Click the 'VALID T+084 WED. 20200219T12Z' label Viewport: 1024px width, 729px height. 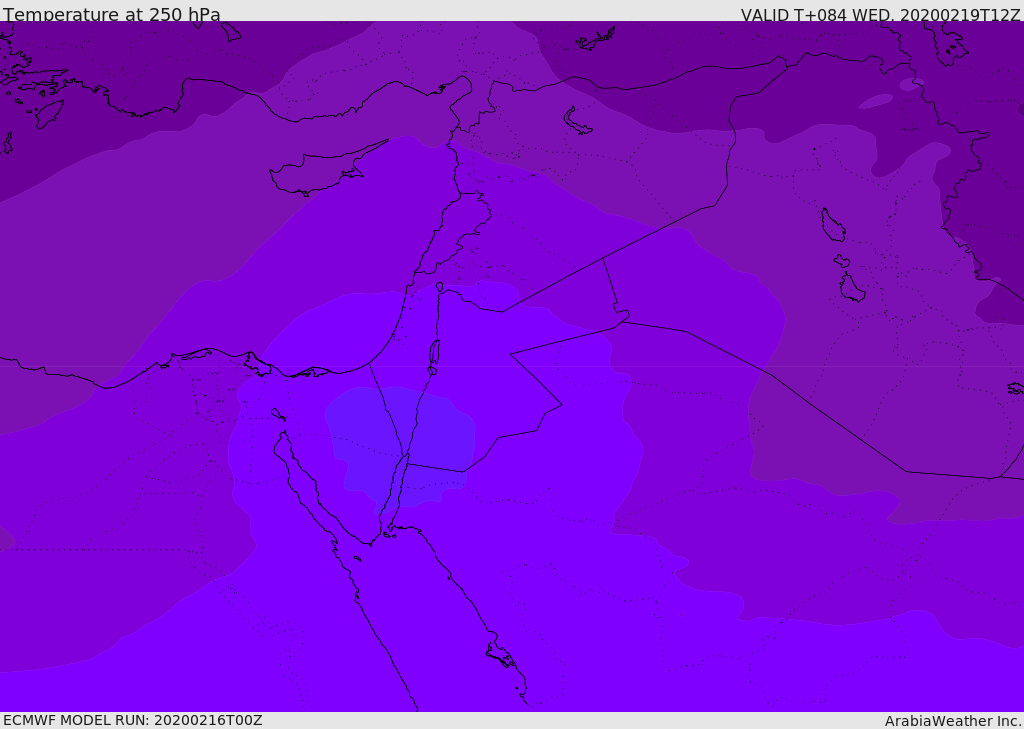point(880,15)
